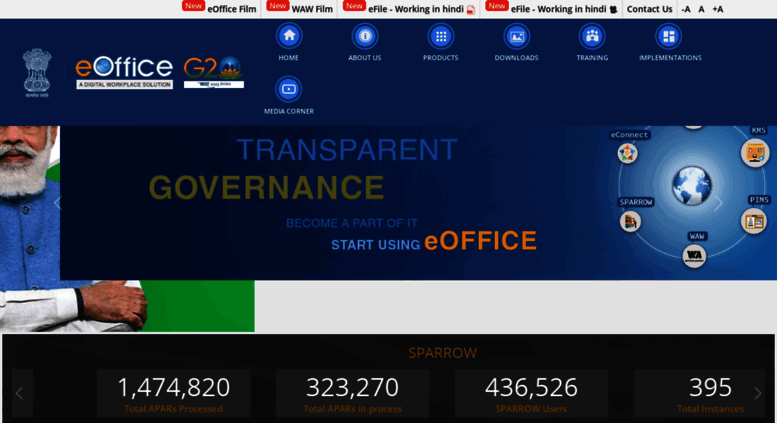777x423 pixels.
Task: Select the PRODUCTS menu label
Action: [441, 57]
